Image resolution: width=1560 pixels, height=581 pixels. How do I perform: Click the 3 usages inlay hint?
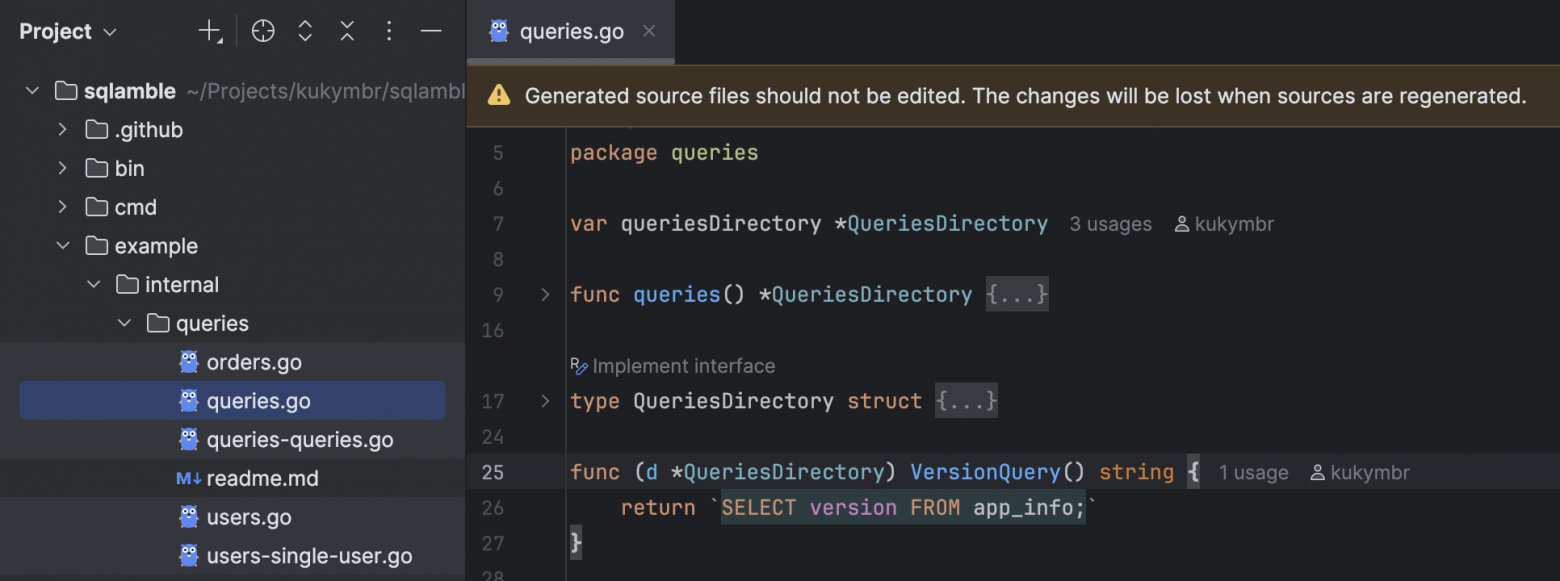coord(1110,224)
